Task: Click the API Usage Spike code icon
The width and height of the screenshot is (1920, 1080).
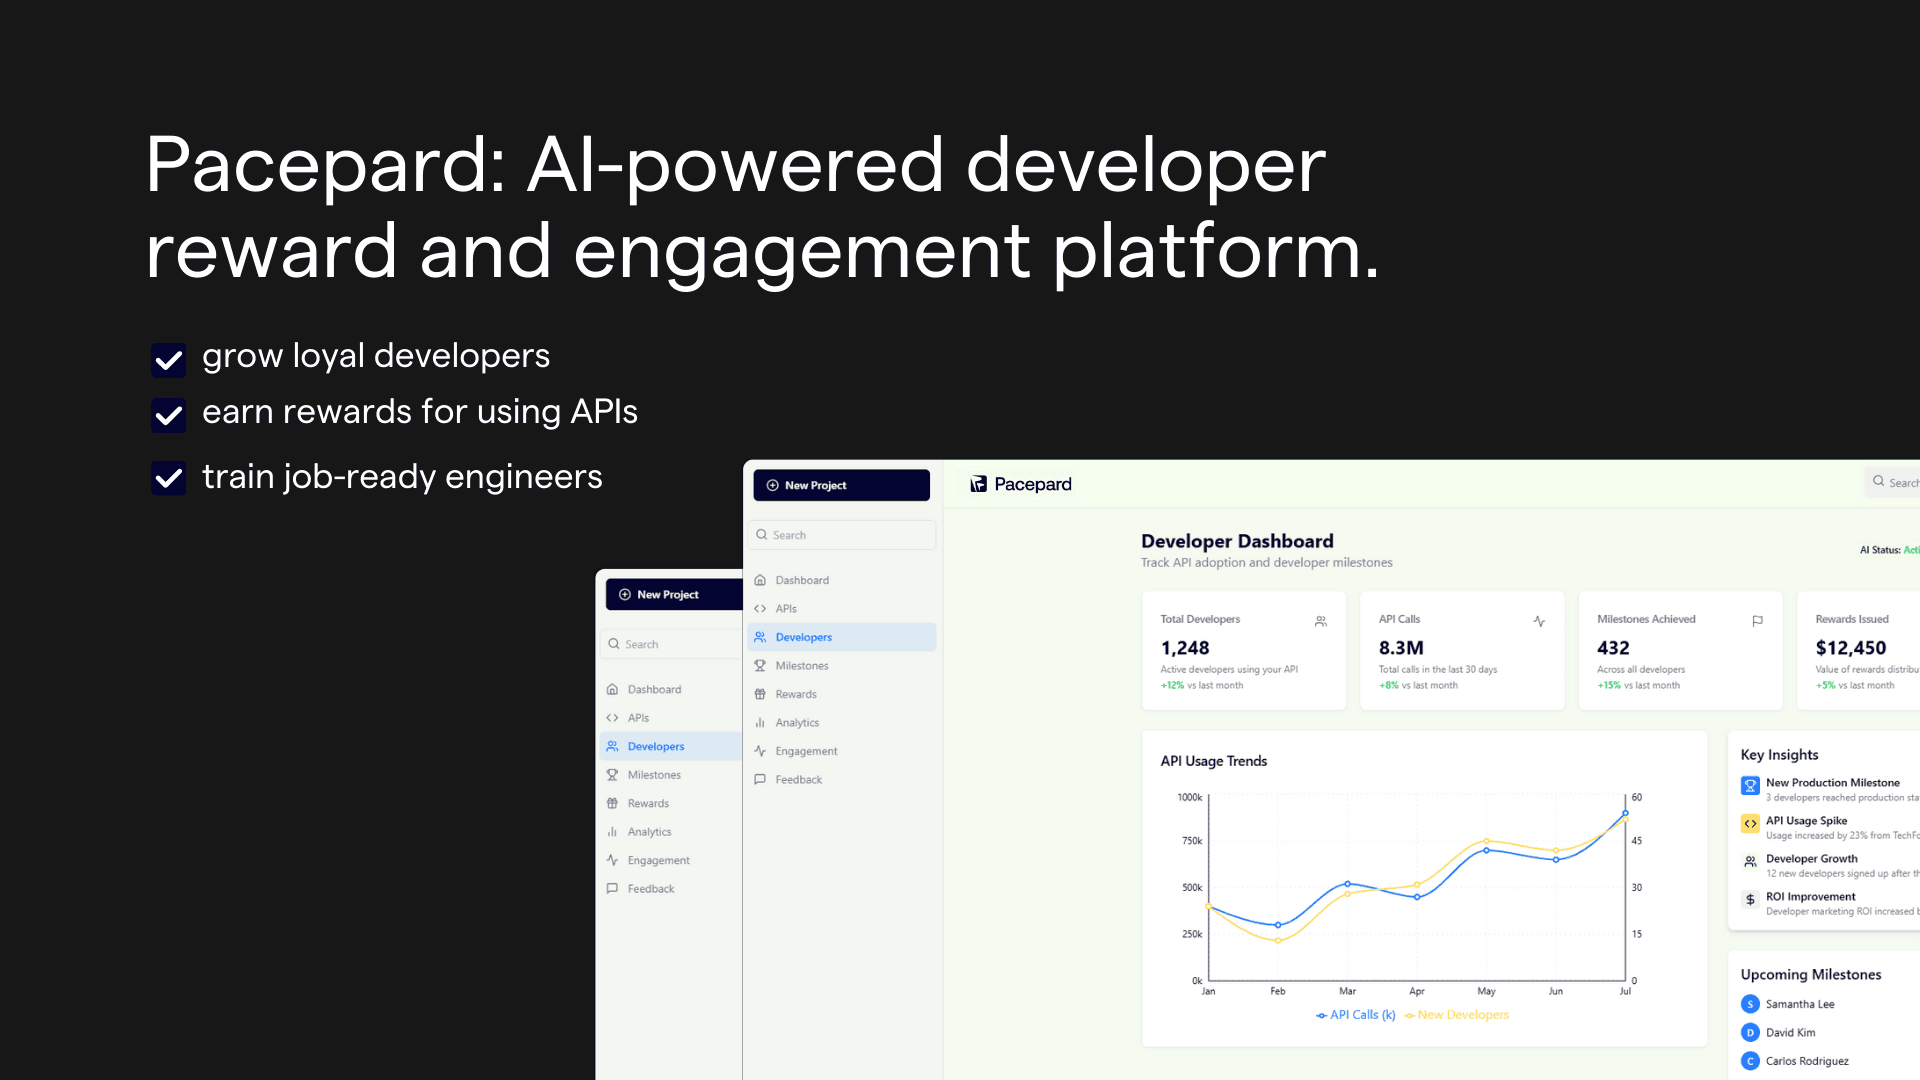Action: (x=1750, y=824)
